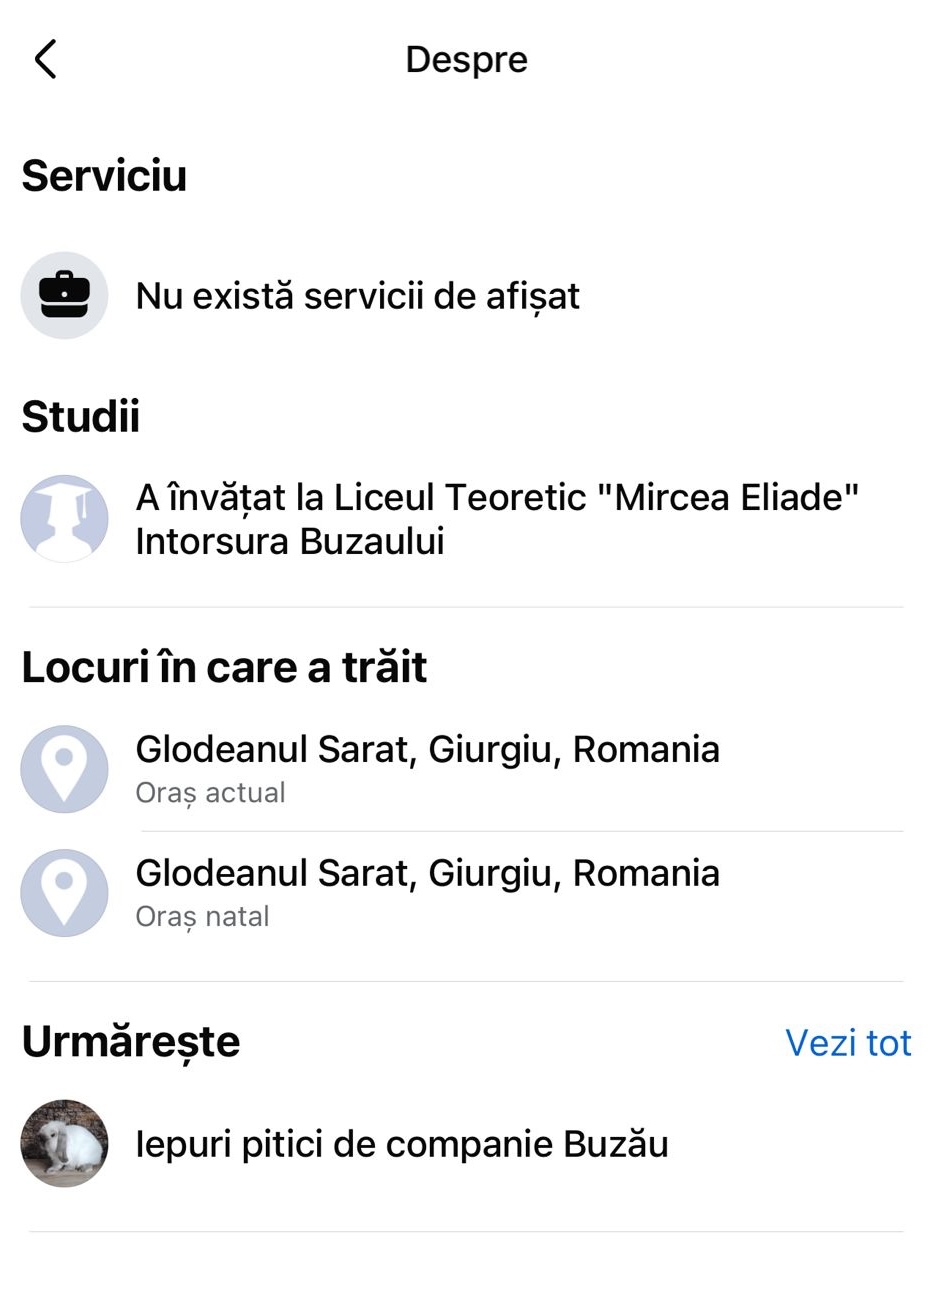Tap the "Serviciu" section heading
Viewport: 931px width, 1290px height.
click(104, 176)
